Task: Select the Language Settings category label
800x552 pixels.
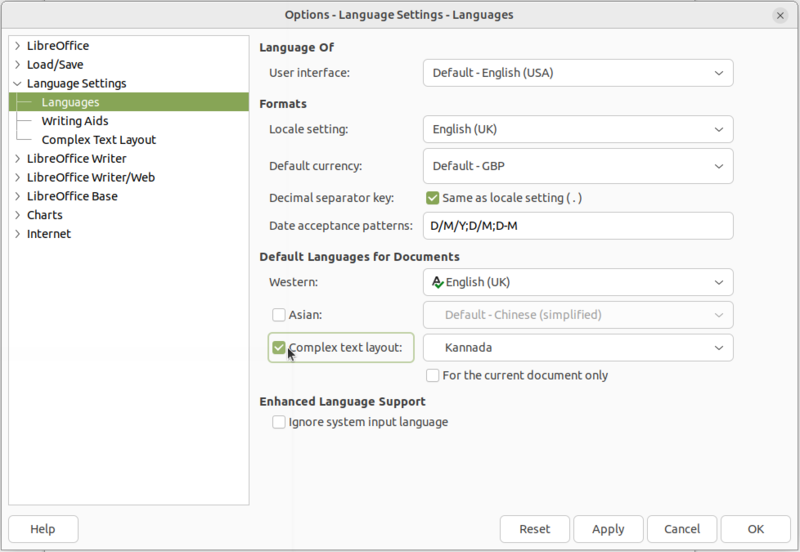Action: (77, 84)
